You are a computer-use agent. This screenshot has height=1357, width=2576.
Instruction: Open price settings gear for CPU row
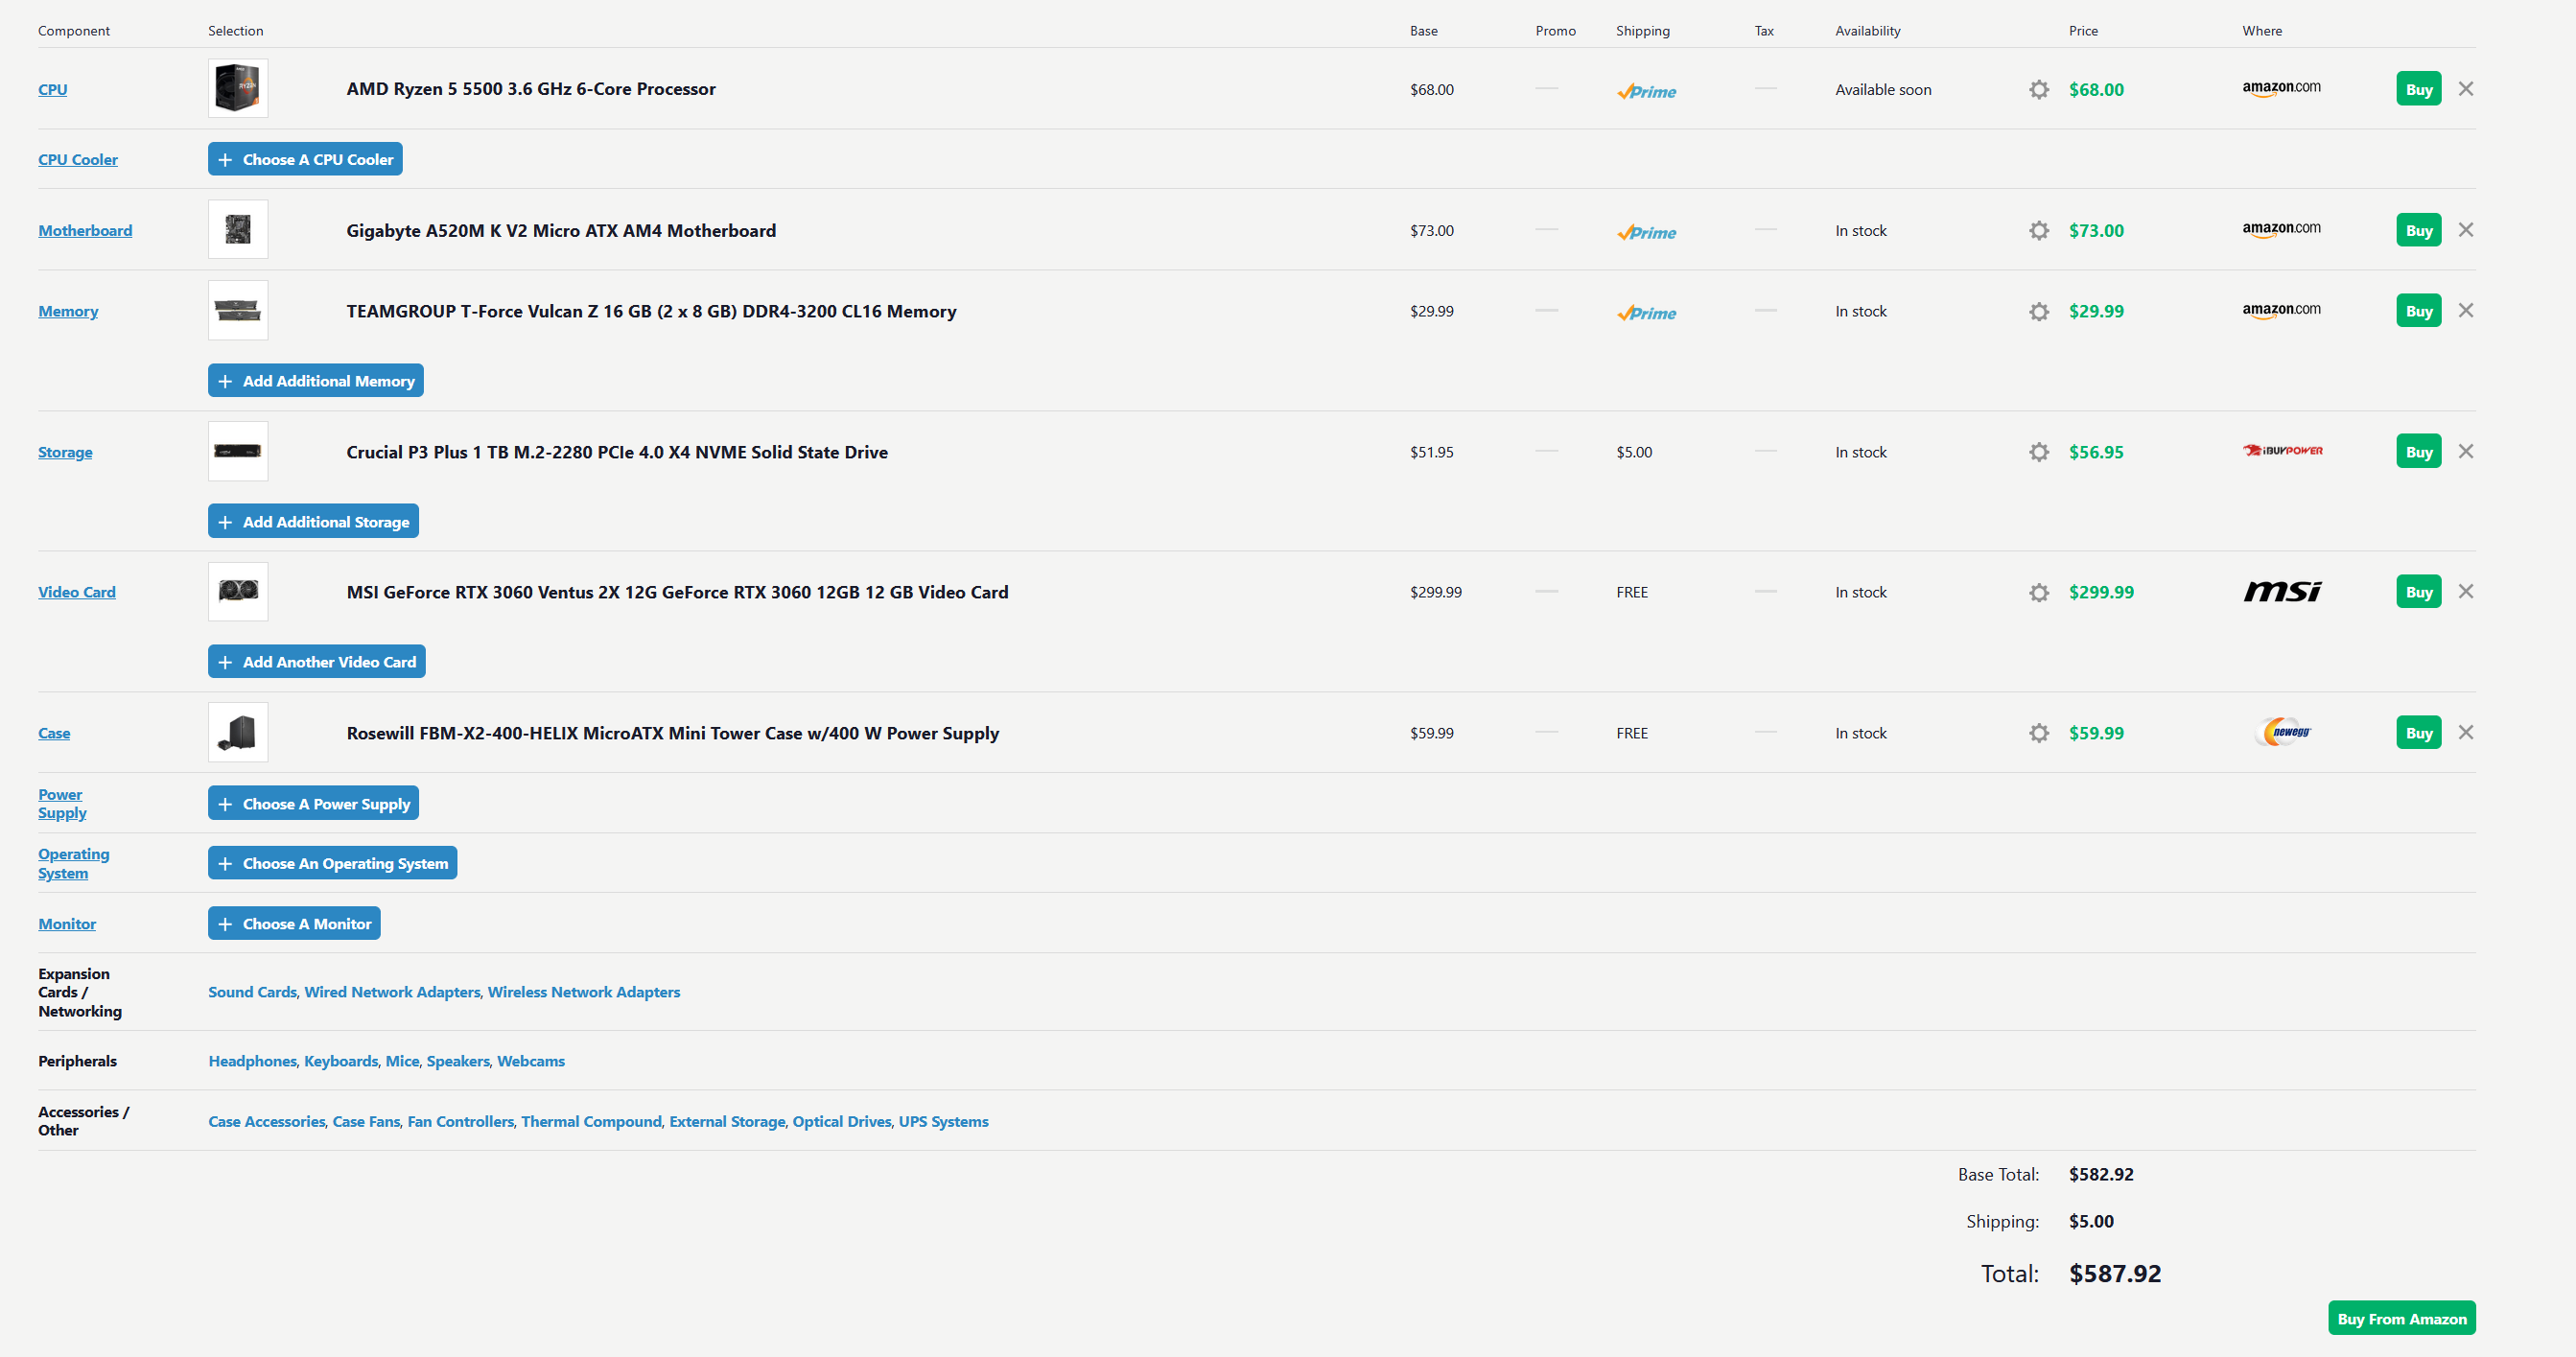click(x=2039, y=89)
